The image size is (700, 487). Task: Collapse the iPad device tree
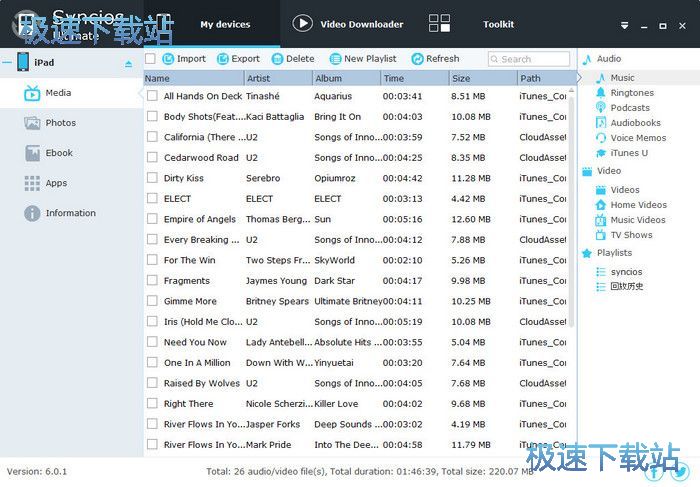point(7,62)
